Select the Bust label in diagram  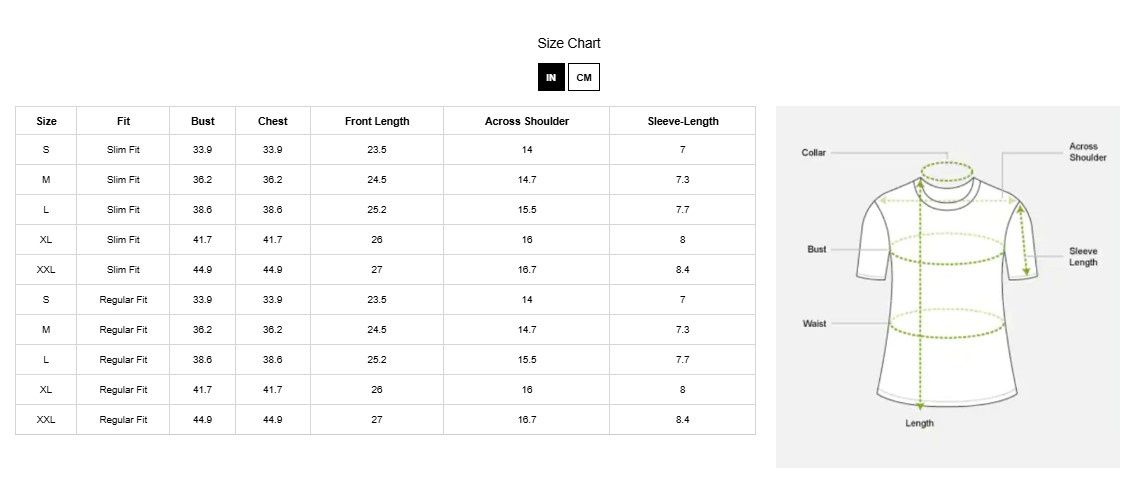[816, 249]
